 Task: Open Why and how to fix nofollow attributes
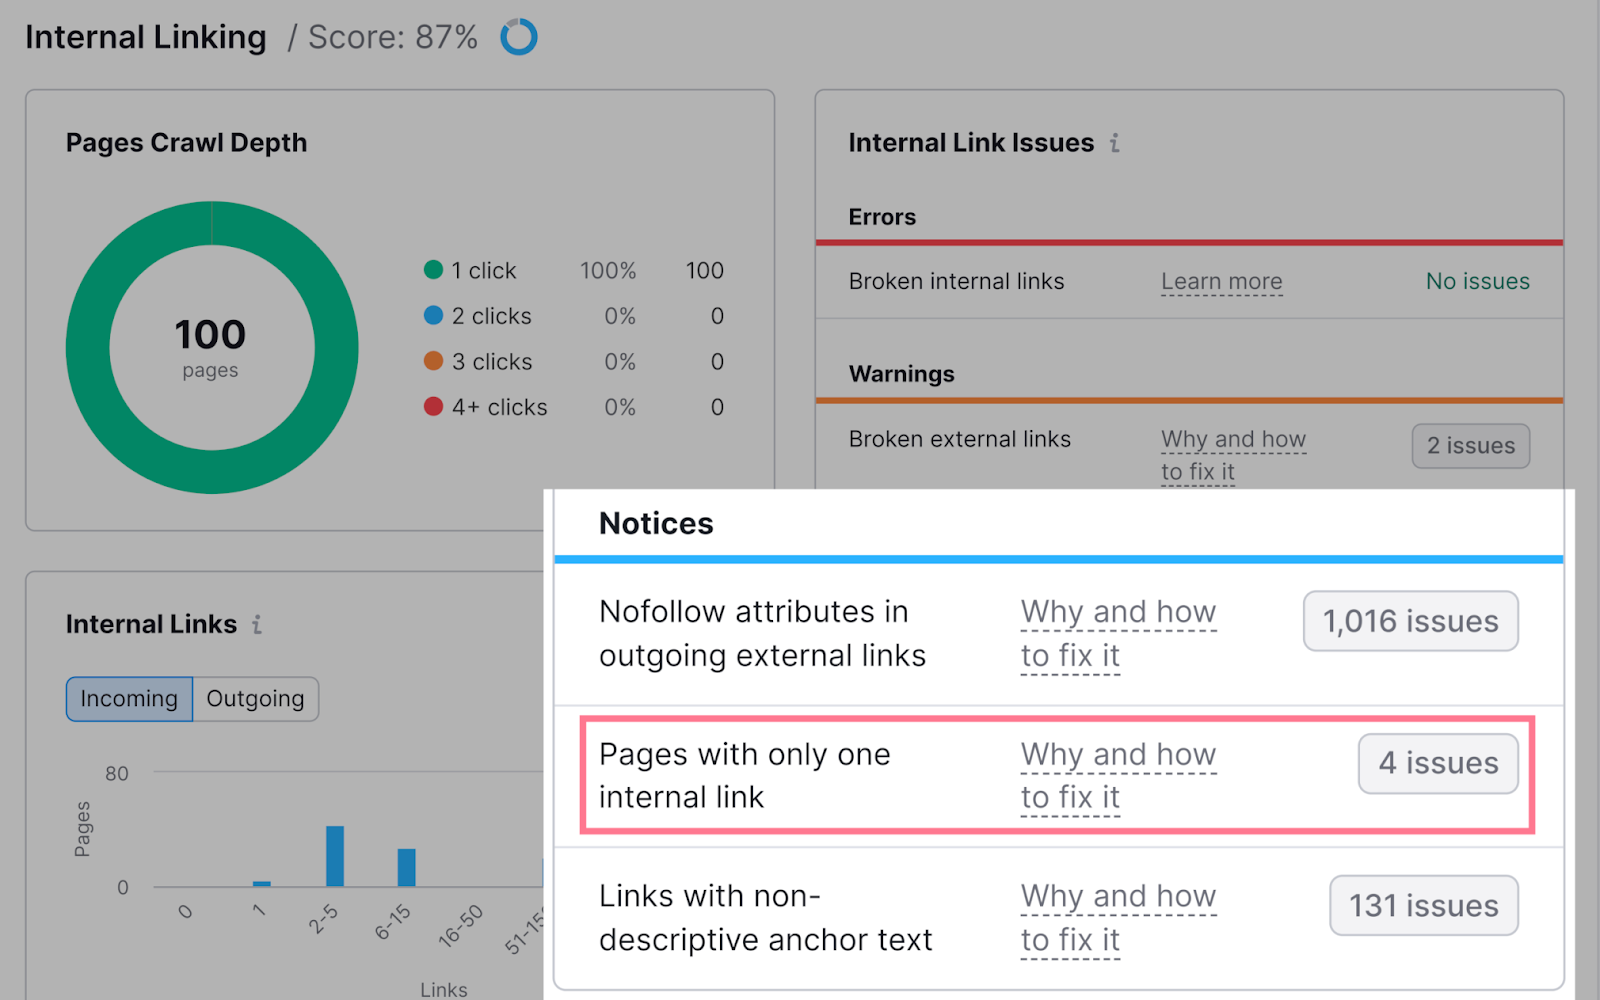1118,633
